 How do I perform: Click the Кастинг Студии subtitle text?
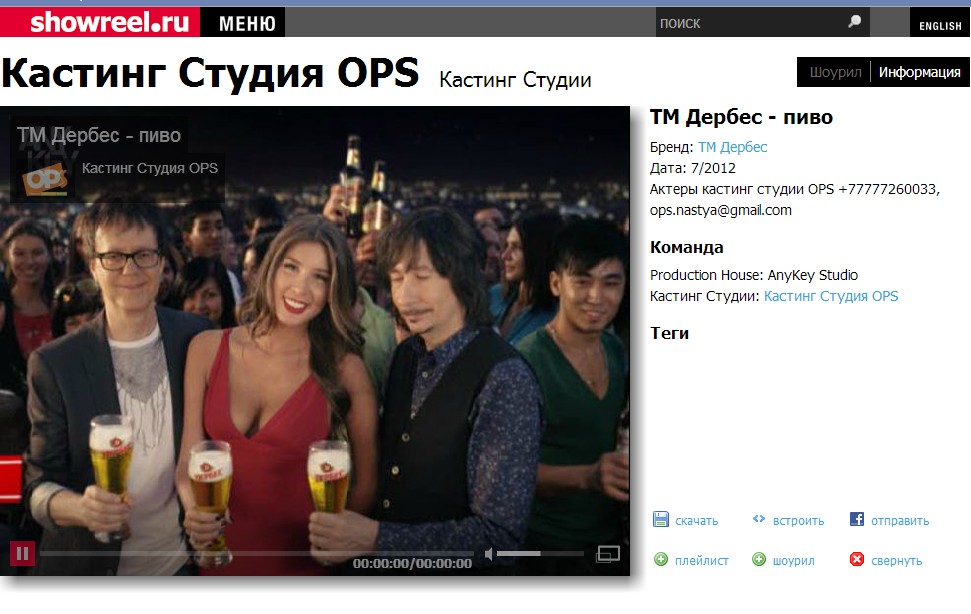[515, 80]
